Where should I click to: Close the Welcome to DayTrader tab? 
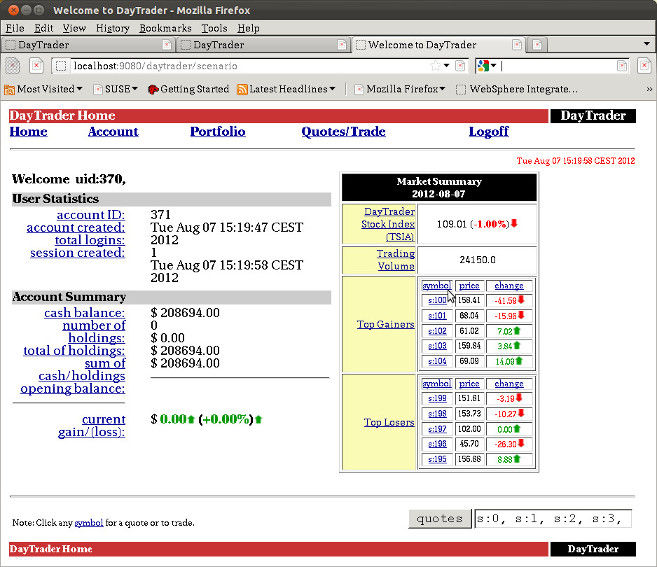(x=517, y=44)
